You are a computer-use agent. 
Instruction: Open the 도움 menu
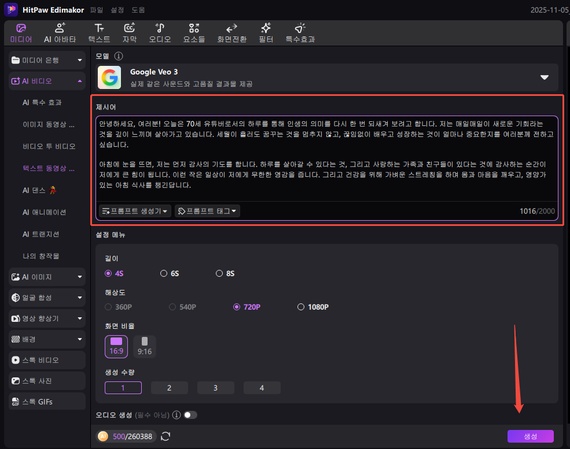tap(138, 10)
